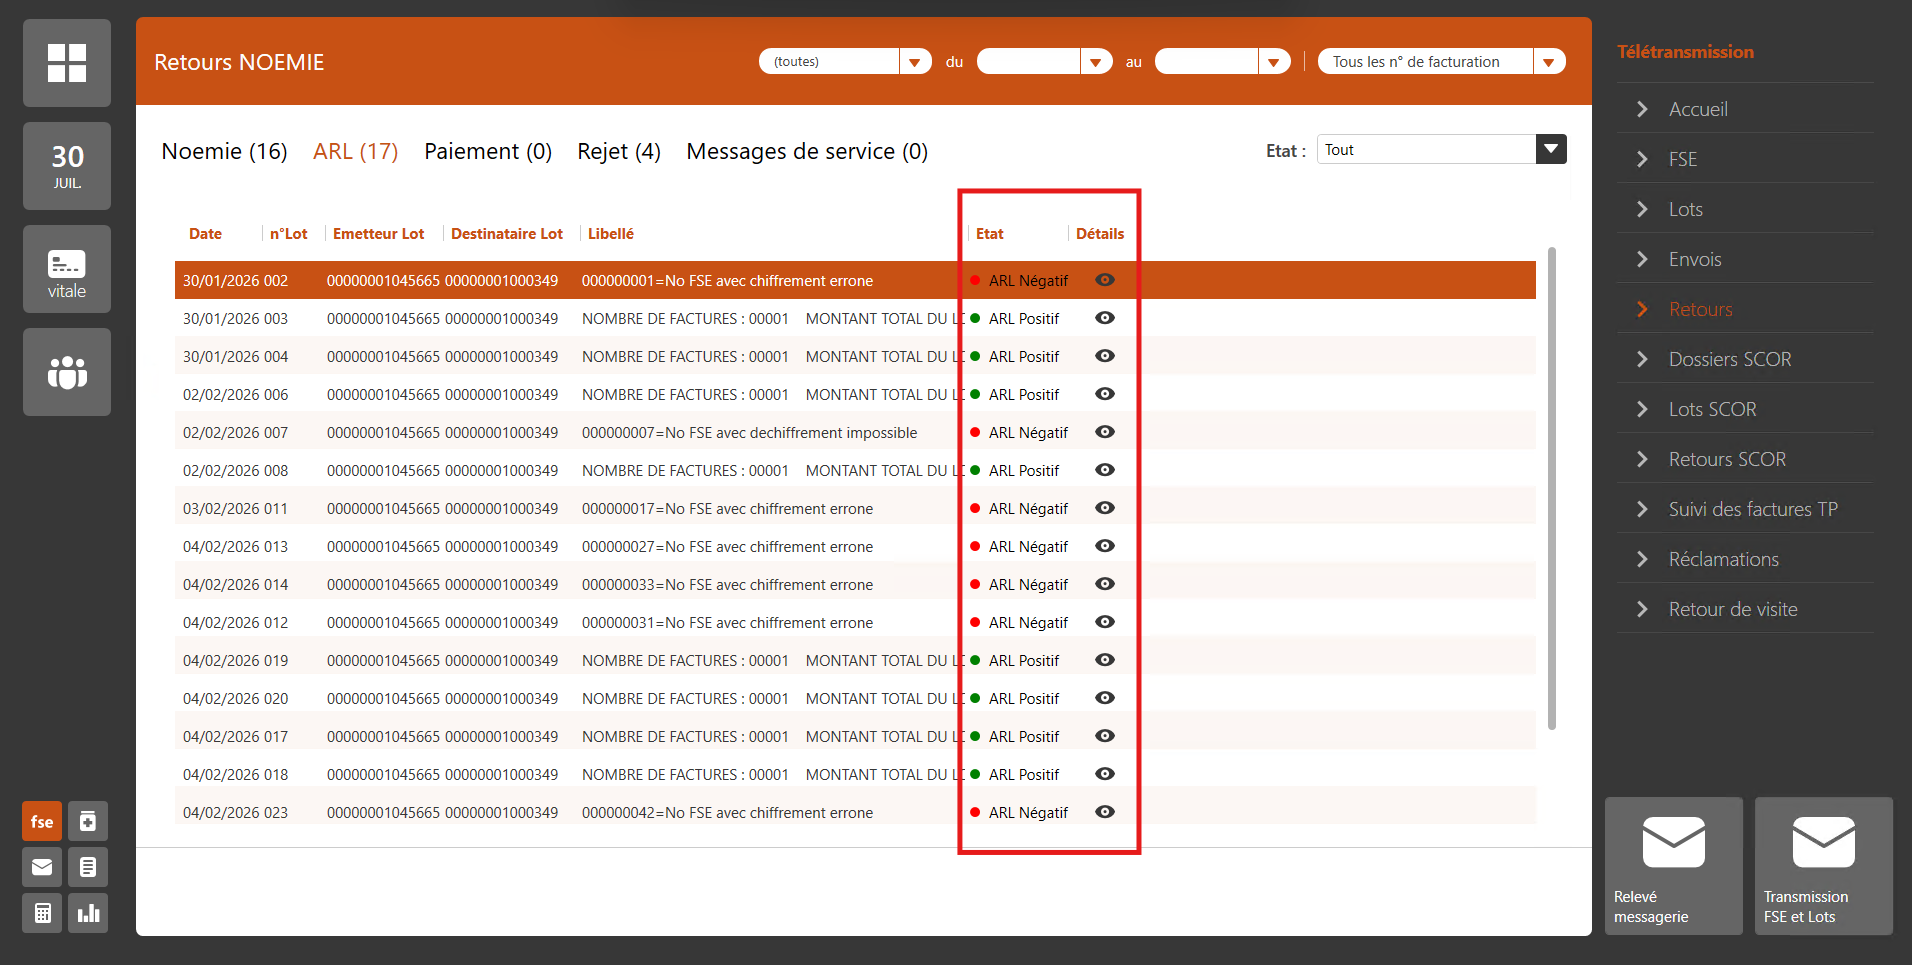
Task: Open the prescription clipboard icon
Action: tap(88, 822)
